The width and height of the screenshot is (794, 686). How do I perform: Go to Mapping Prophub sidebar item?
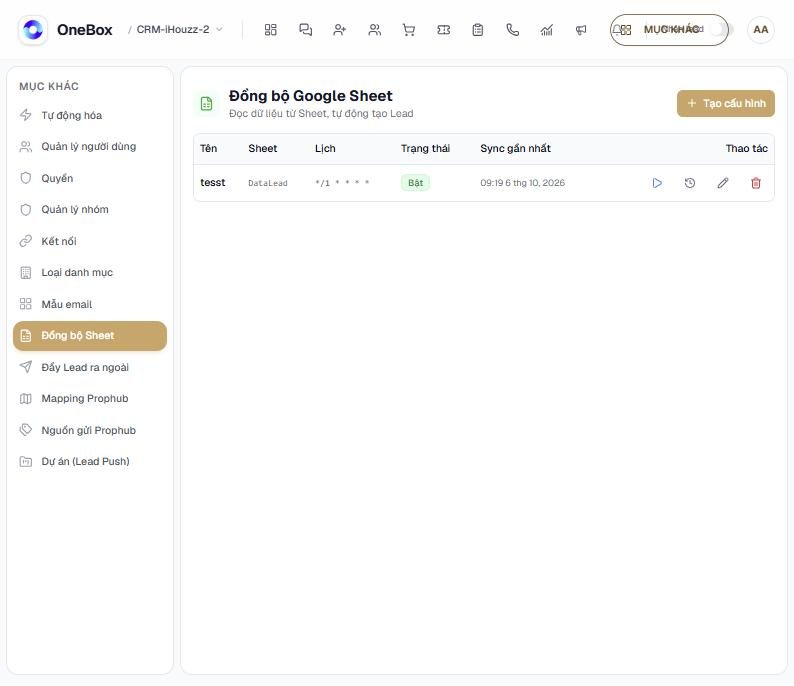coord(90,398)
